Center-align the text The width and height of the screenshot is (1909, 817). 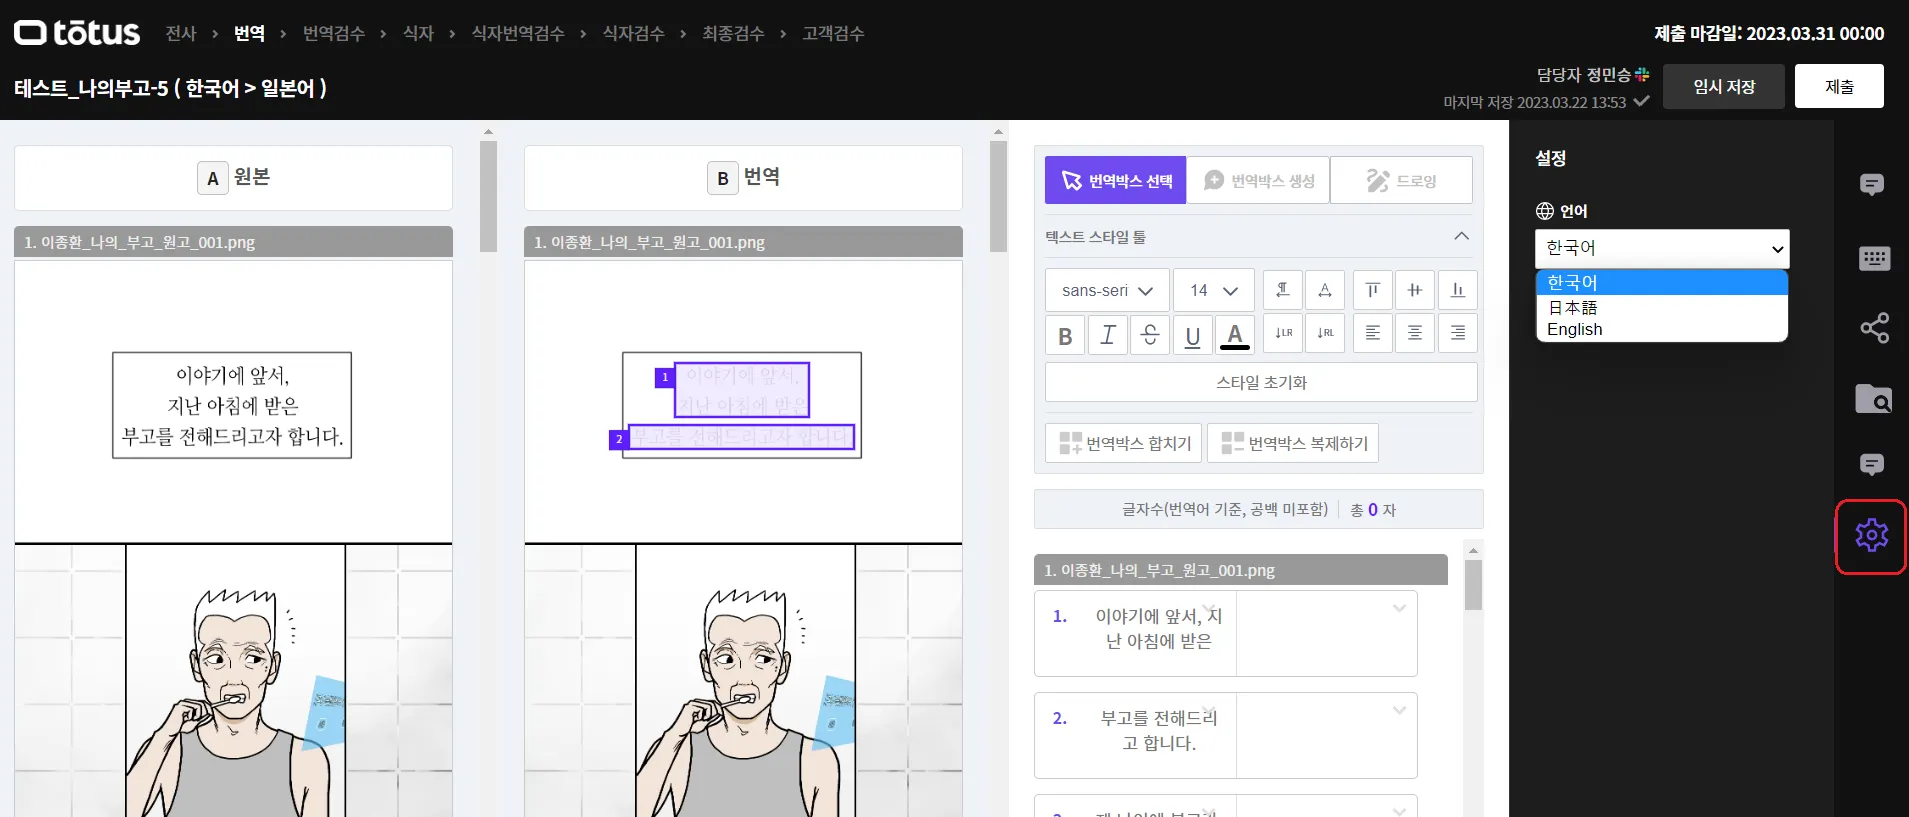click(x=1415, y=333)
